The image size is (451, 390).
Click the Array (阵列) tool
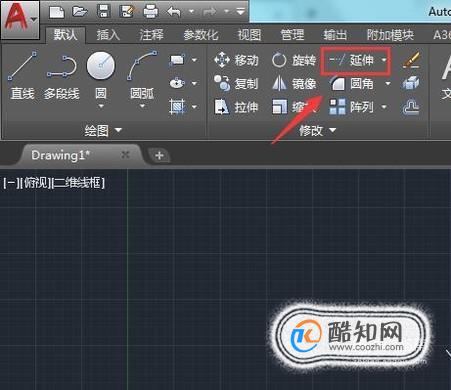[351, 107]
